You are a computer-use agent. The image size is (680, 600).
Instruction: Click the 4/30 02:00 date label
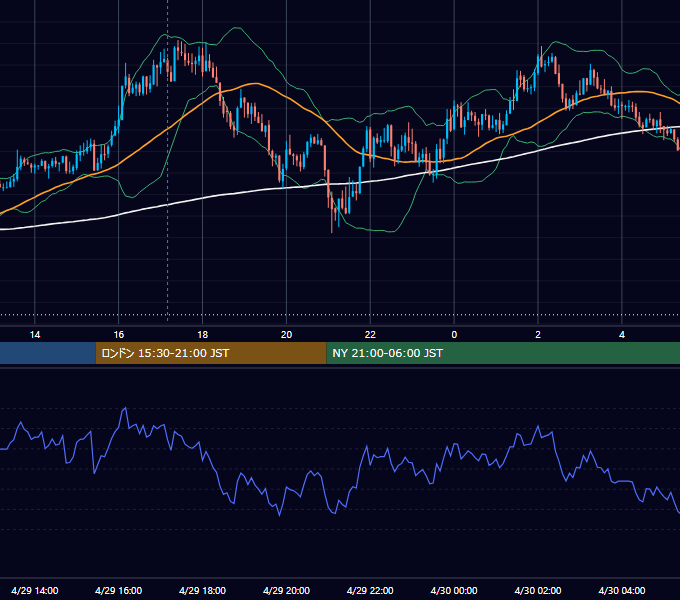tap(538, 590)
